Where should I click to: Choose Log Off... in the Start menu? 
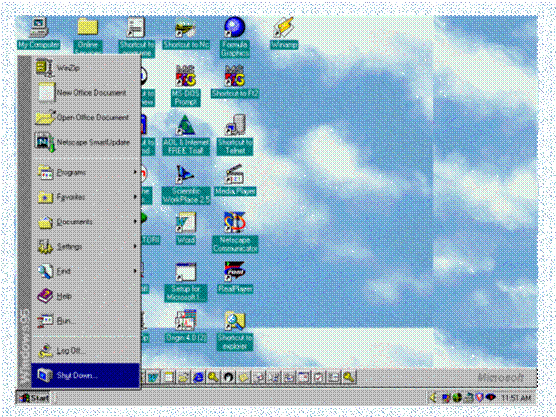[86, 351]
